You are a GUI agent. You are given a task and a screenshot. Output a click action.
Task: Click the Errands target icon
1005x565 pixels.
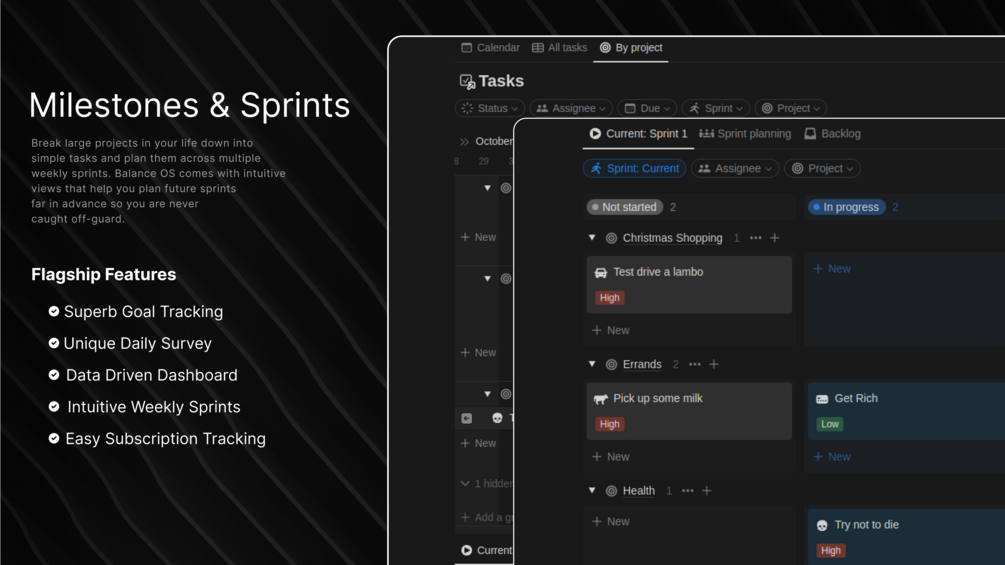(x=611, y=364)
